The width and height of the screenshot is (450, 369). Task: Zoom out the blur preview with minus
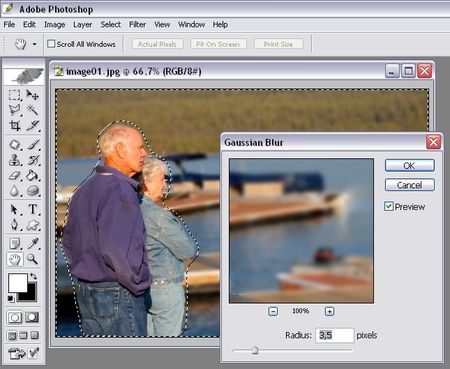(x=273, y=311)
